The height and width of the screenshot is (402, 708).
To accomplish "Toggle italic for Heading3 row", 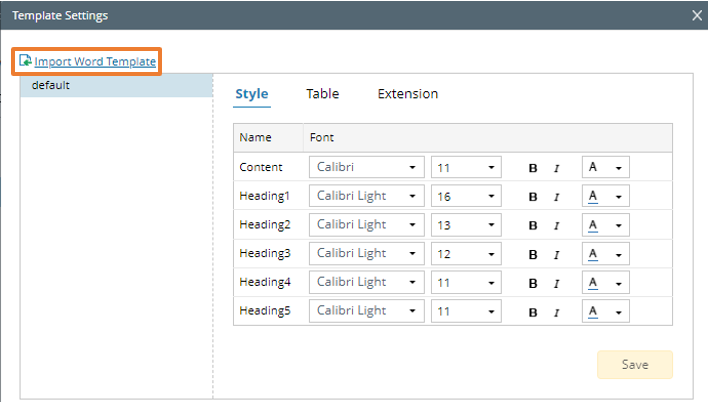I will coord(557,254).
